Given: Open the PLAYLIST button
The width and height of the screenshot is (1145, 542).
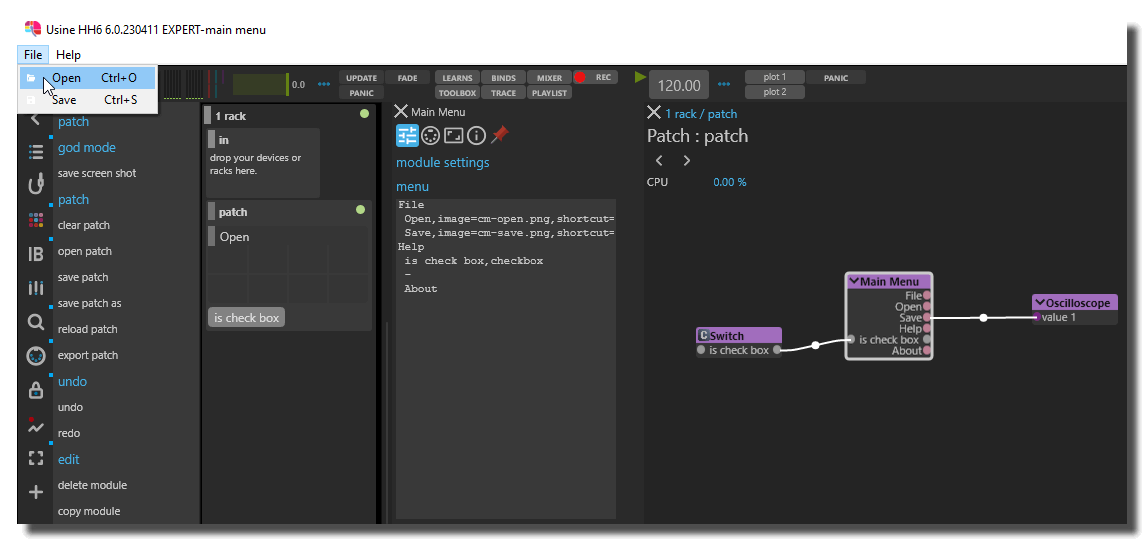Looking at the screenshot, I should pyautogui.click(x=549, y=93).
